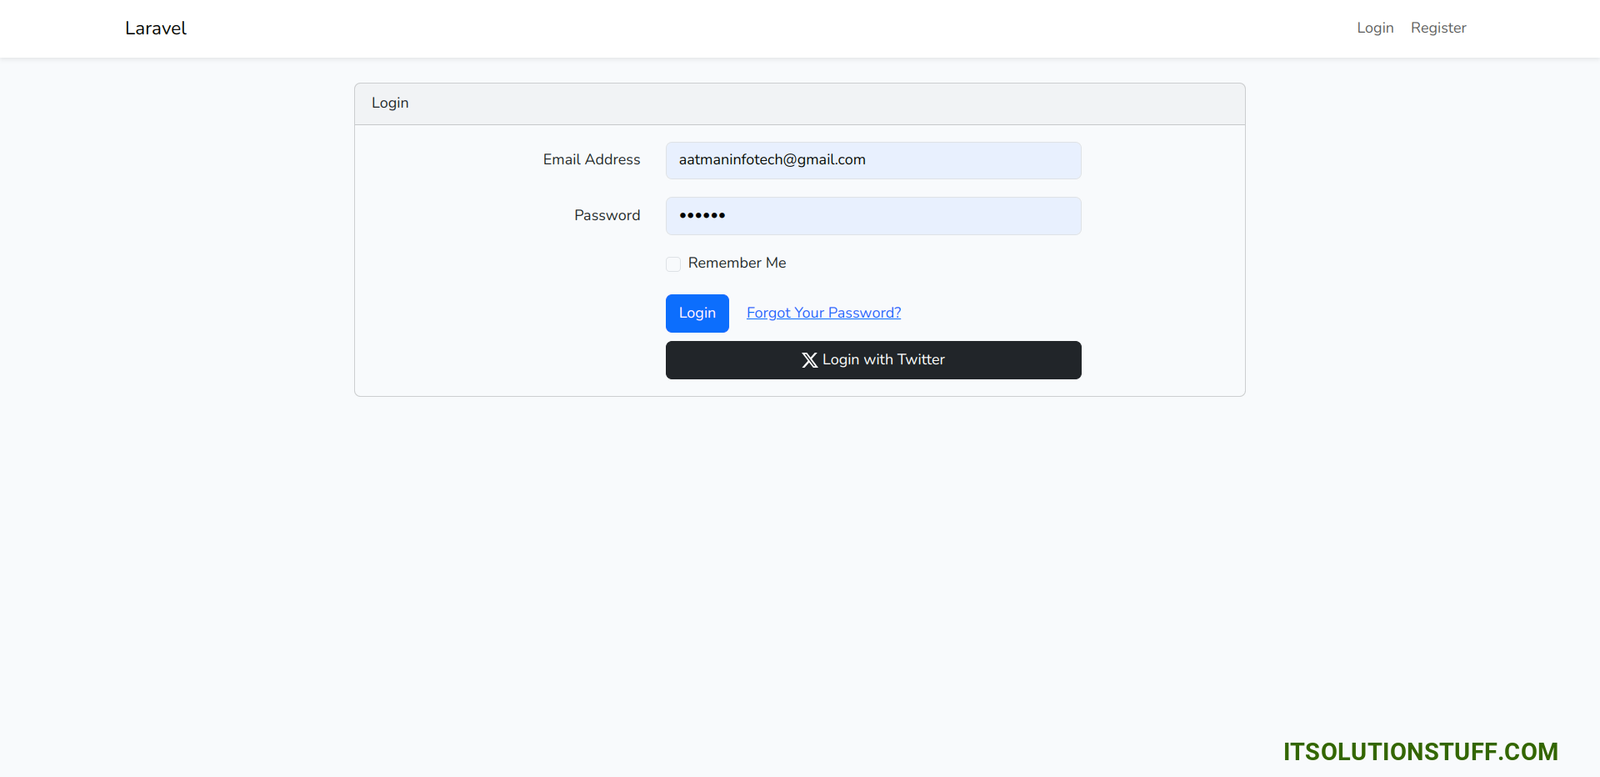1600x777 pixels.
Task: Sign in using Login with Twitter button
Action: [873, 360]
